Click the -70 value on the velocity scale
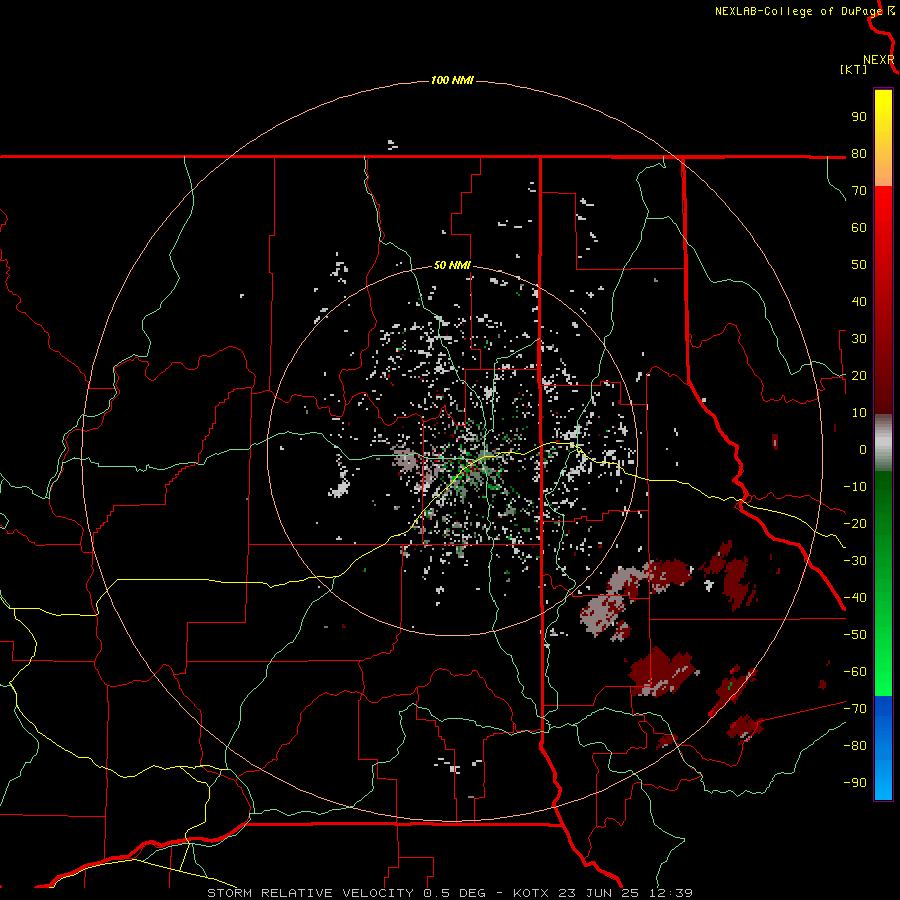The width and height of the screenshot is (900, 900). [x=855, y=709]
